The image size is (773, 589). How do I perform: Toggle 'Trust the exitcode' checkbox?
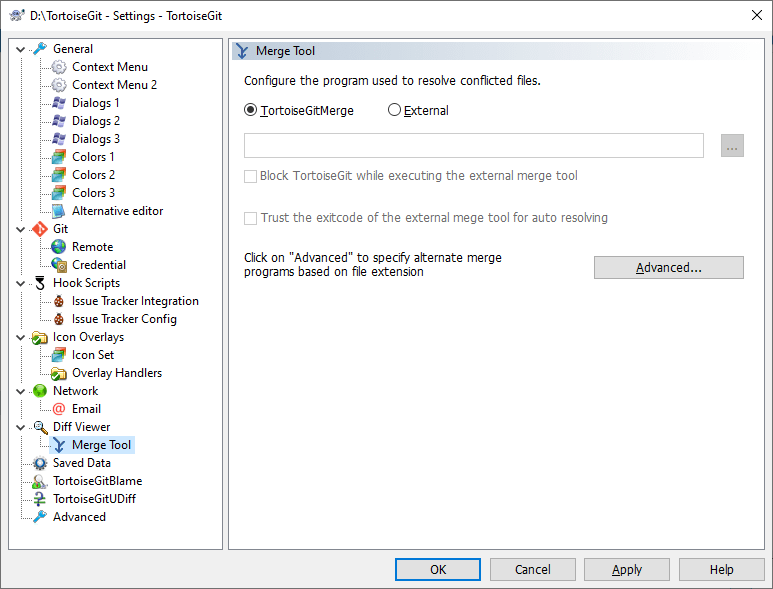pyautogui.click(x=251, y=218)
